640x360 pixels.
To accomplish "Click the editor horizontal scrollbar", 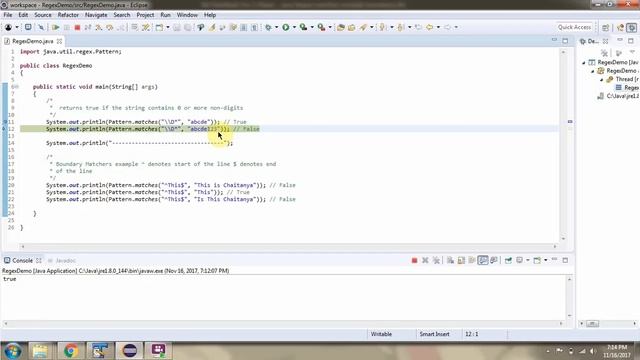I will pyautogui.click(x=289, y=246).
